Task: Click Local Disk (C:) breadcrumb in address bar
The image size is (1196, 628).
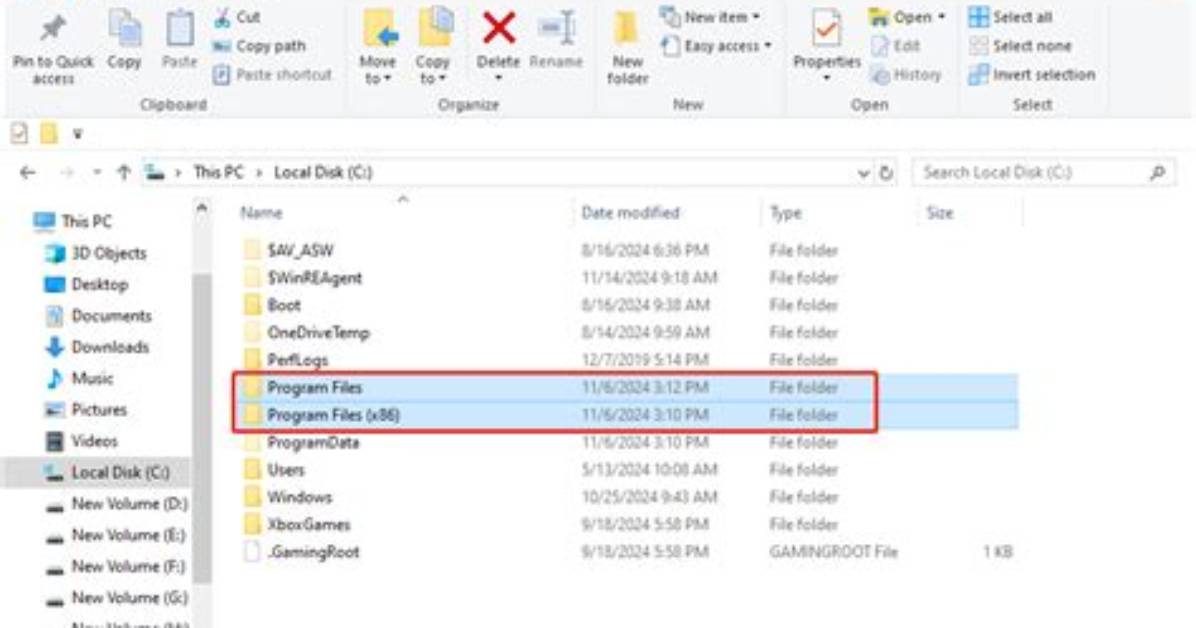Action: click(x=323, y=172)
